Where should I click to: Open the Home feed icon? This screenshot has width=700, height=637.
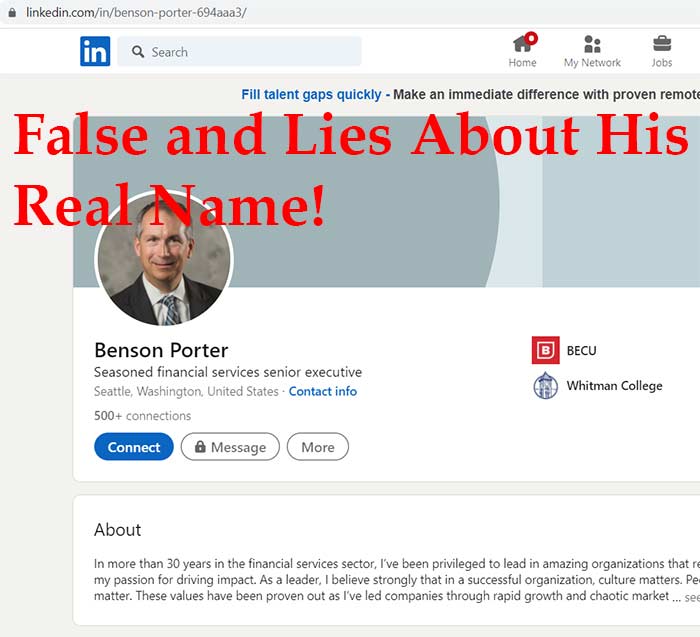click(x=522, y=44)
